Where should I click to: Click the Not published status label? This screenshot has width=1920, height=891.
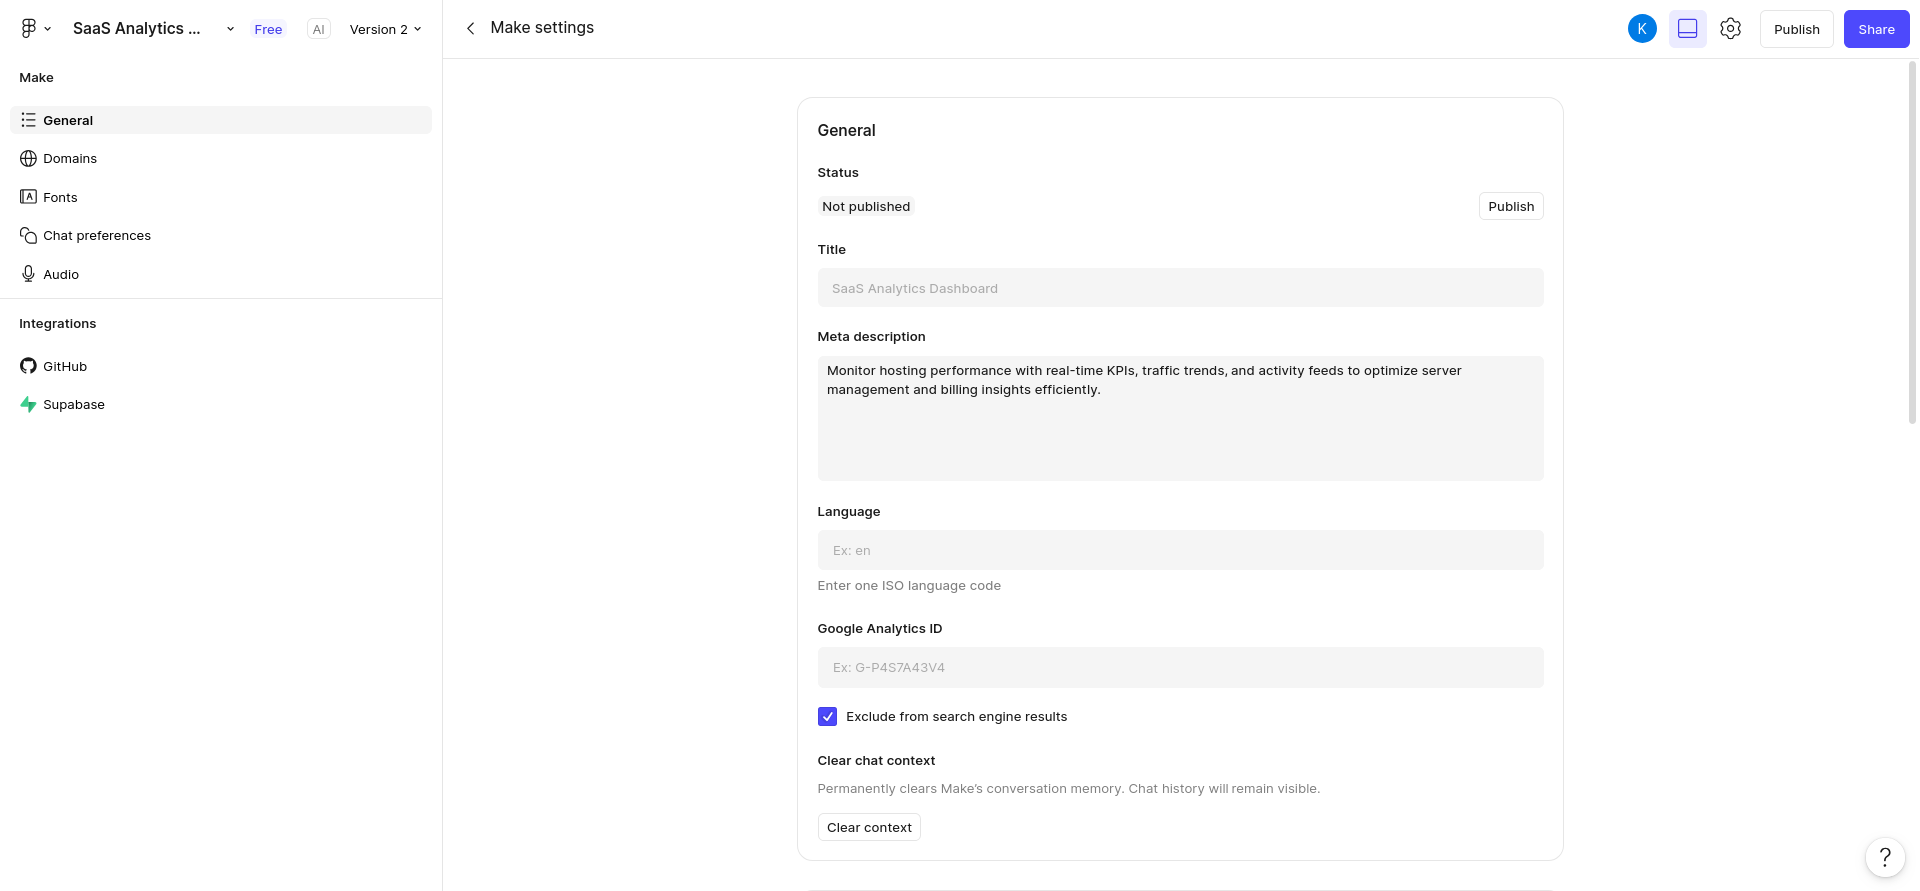click(866, 206)
